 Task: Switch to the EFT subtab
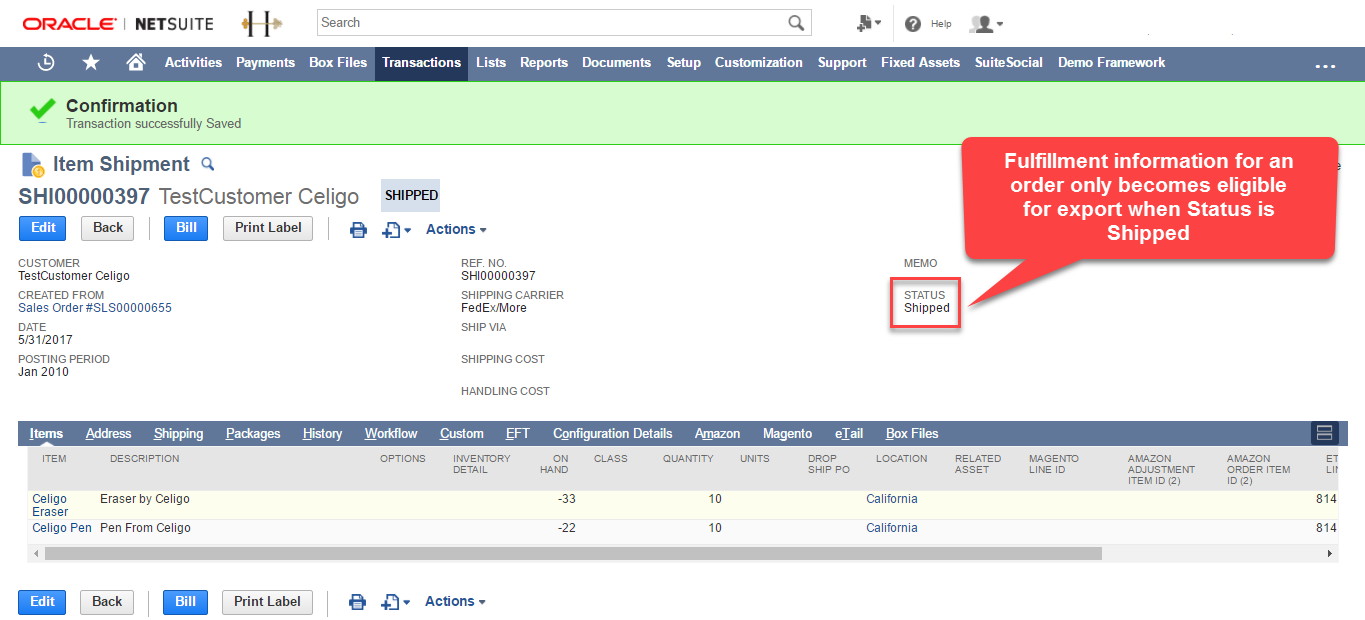point(517,433)
